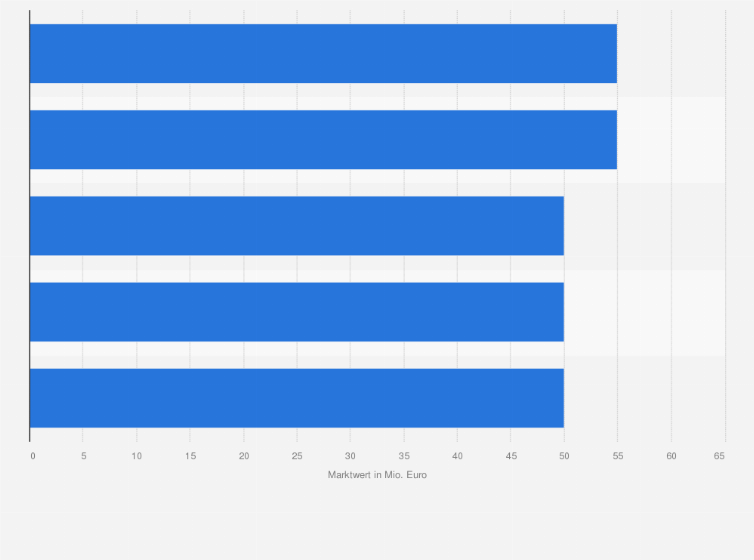This screenshot has width=754, height=560.
Task: Click the x-axis tick label 5
Action: 84,456
